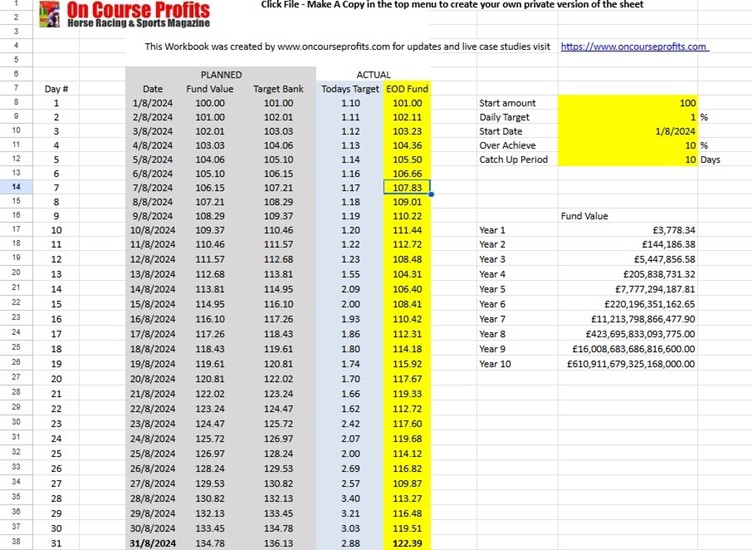Image resolution: width=752 pixels, height=550 pixels.
Task: Select the highlighted EOD Fund cell 107.83
Action: point(407,187)
